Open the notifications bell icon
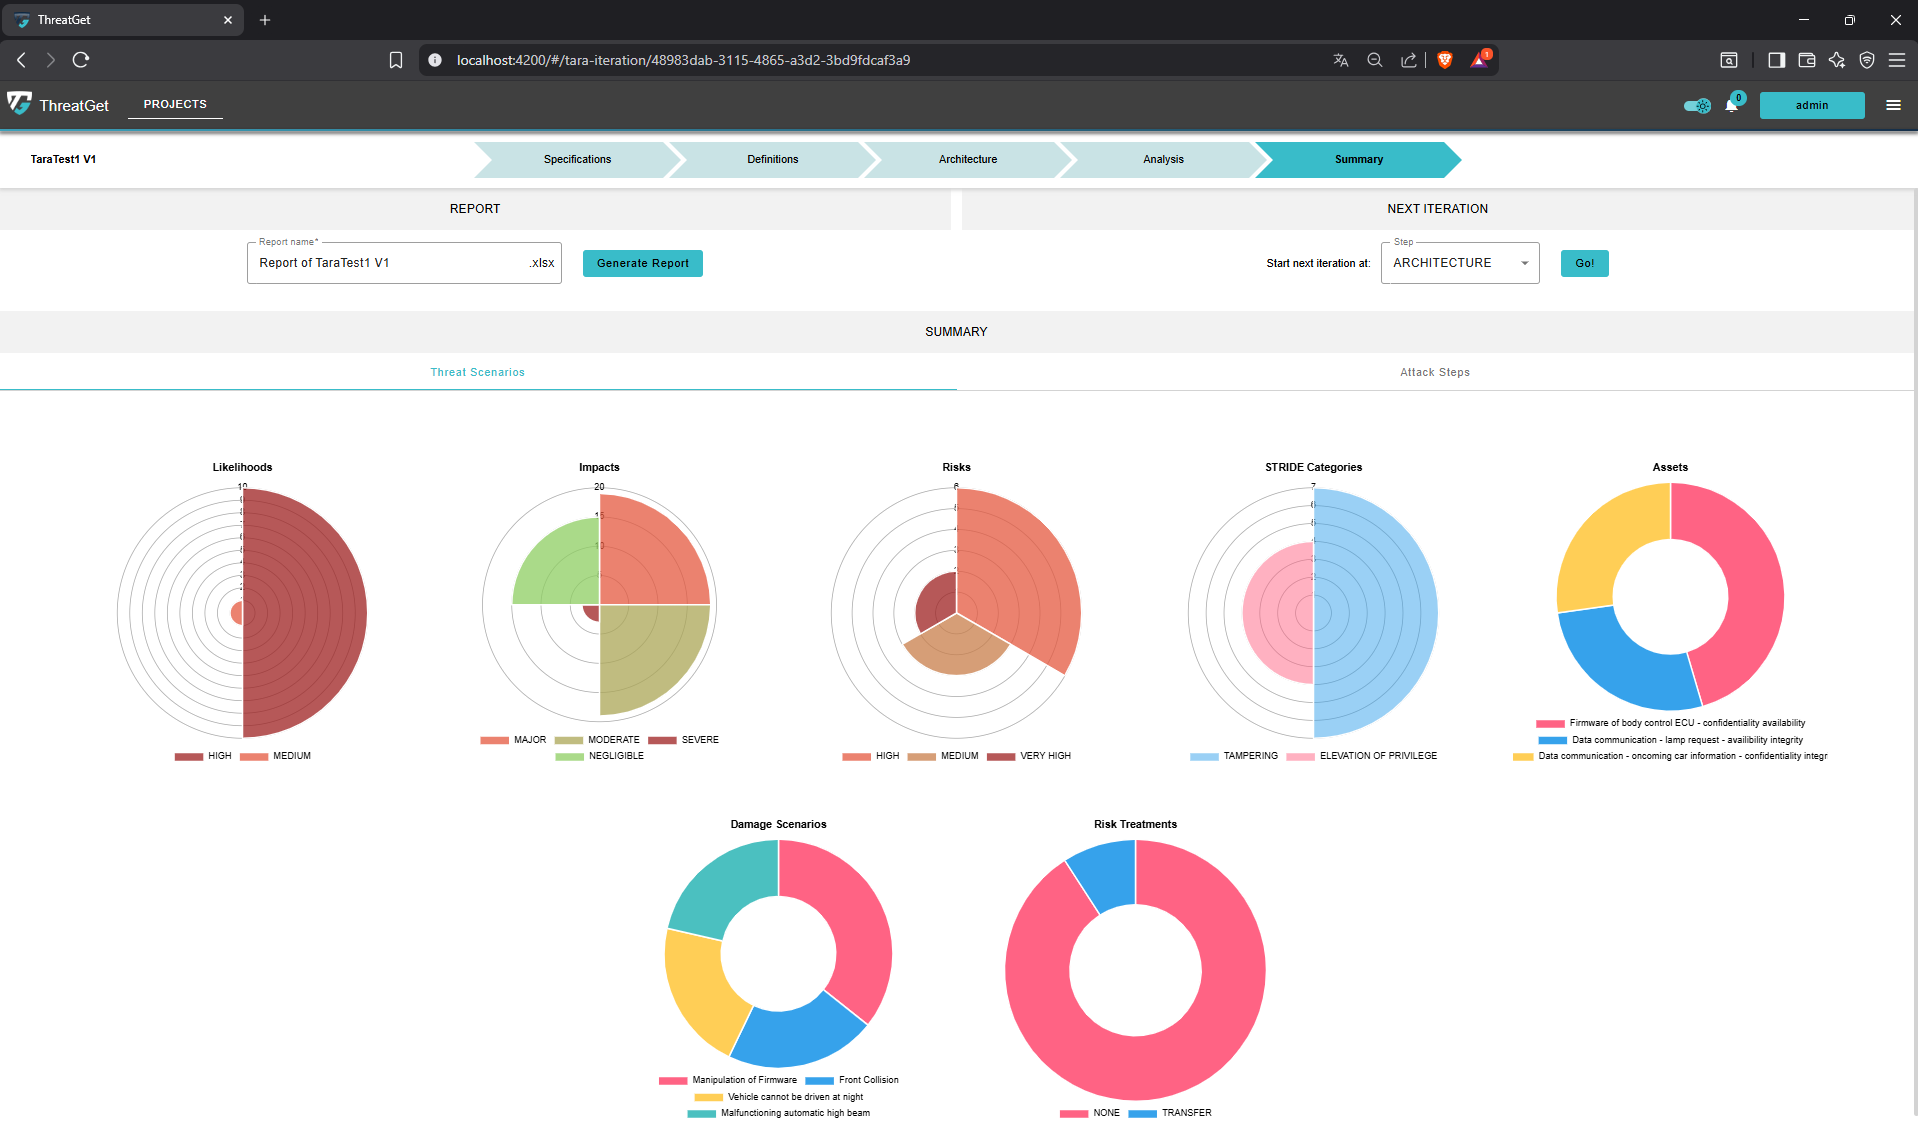This screenshot has height=1148, width=1918. coord(1731,106)
